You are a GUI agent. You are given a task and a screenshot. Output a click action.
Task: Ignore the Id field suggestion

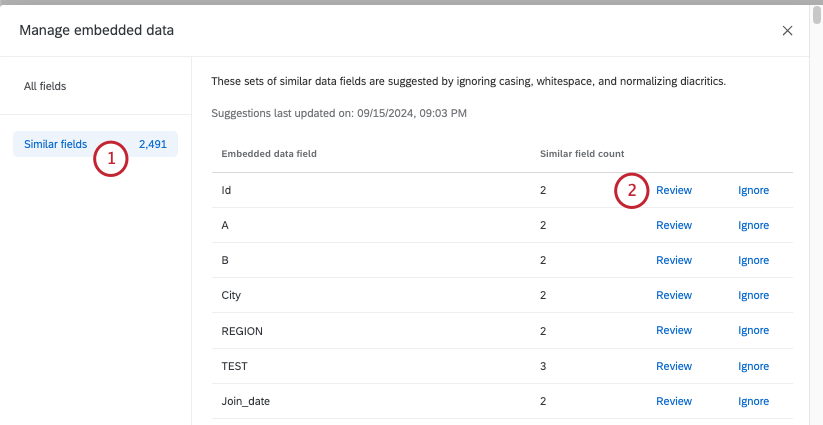tap(753, 190)
